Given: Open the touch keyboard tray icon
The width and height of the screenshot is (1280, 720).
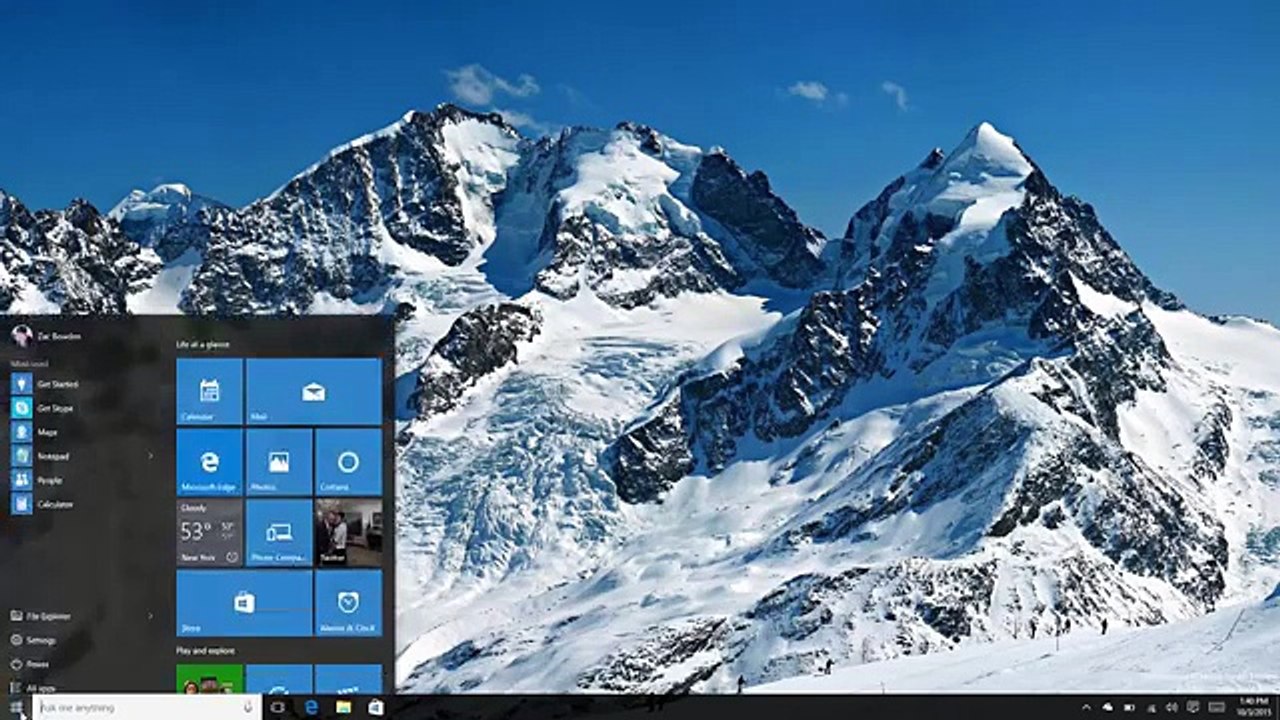Looking at the screenshot, I should click(x=1216, y=707).
